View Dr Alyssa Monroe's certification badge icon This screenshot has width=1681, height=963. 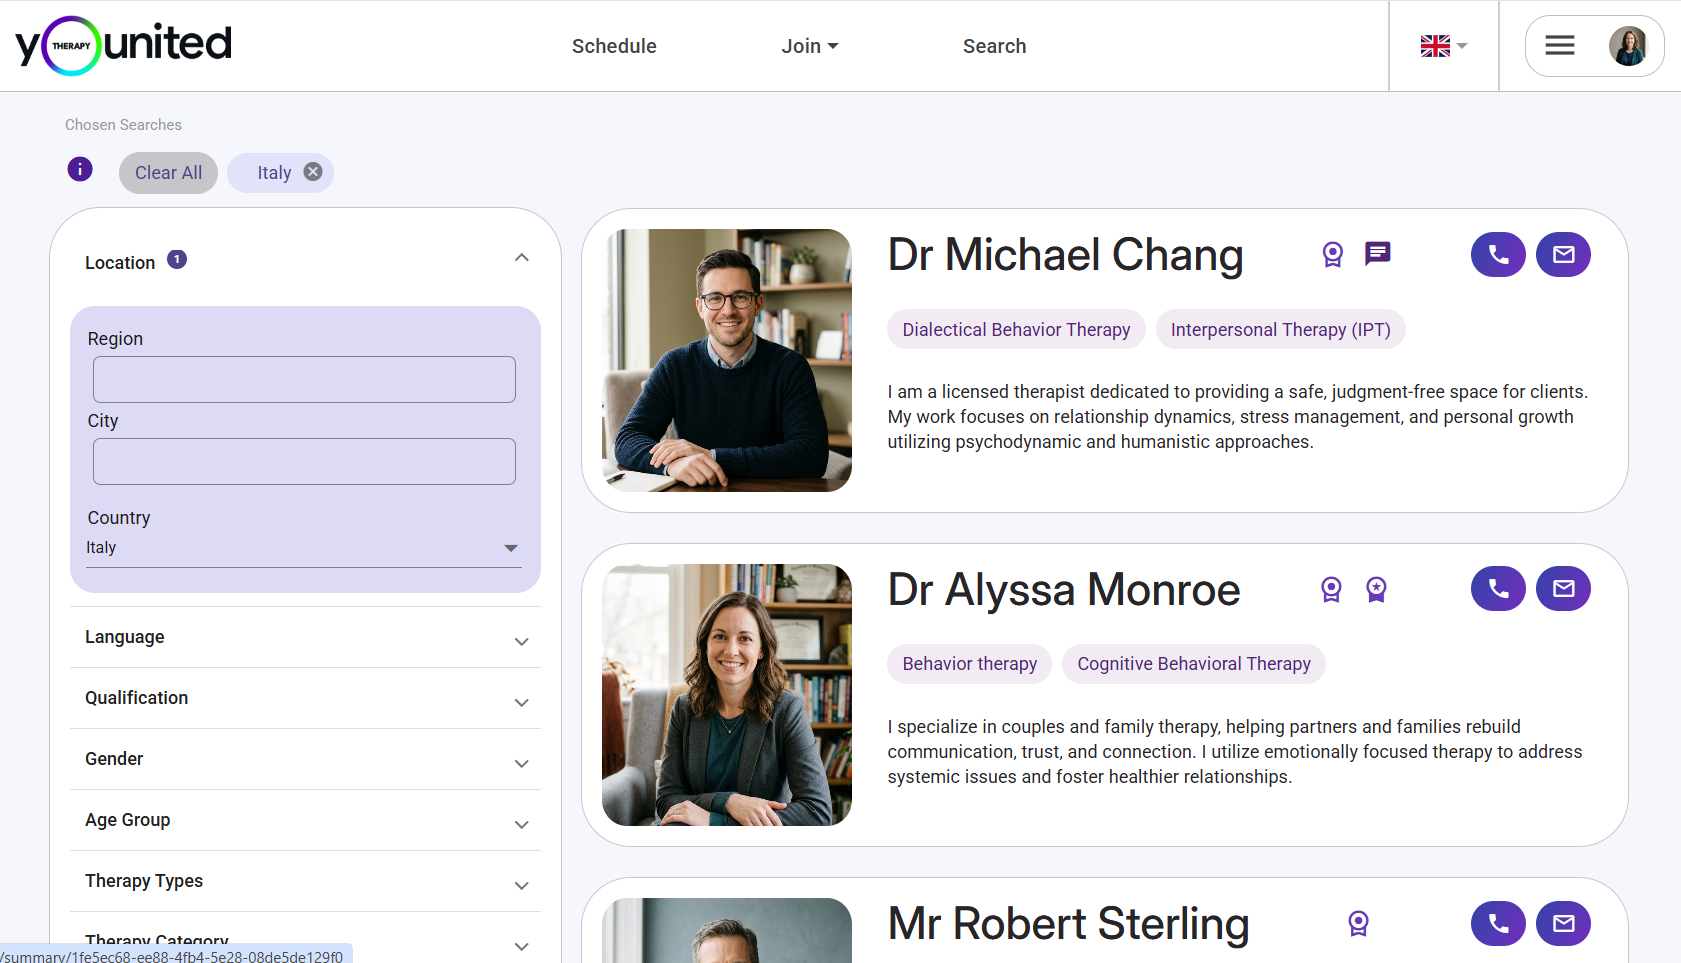[x=1330, y=589]
